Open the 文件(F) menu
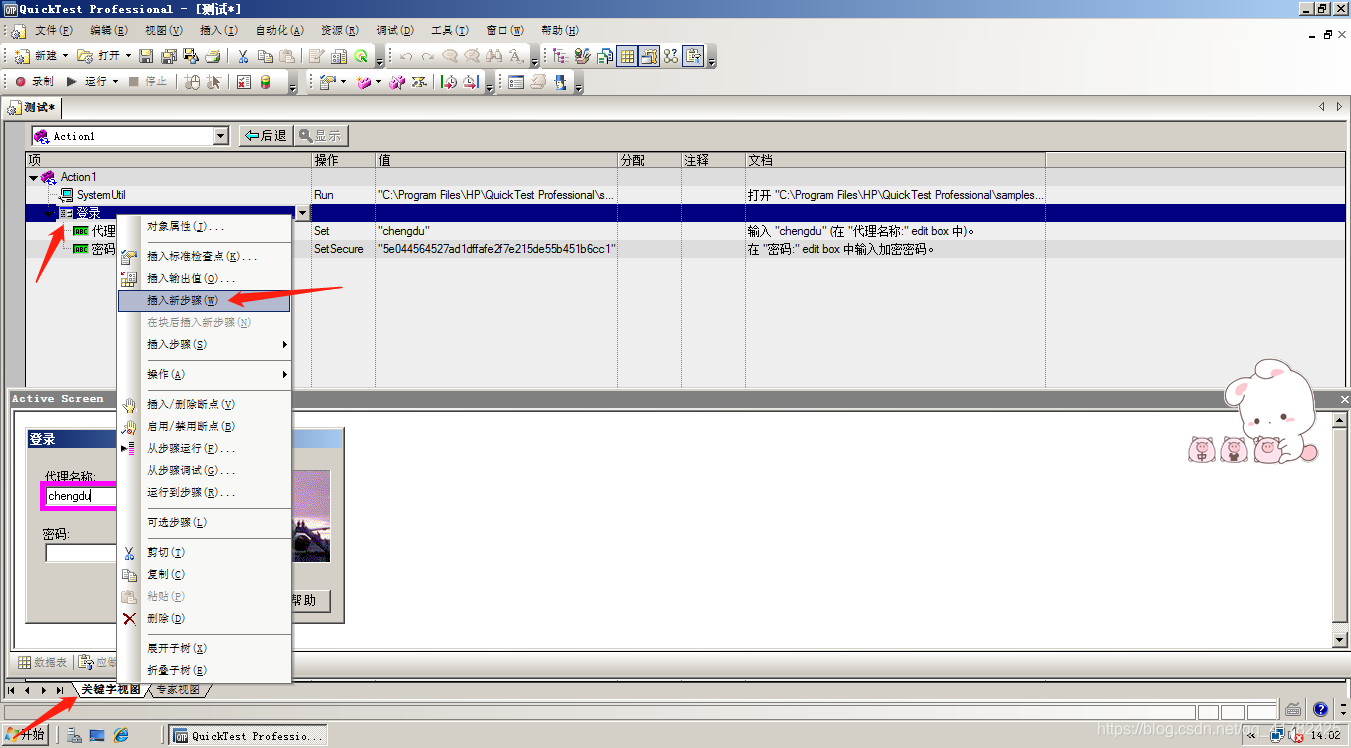Image resolution: width=1351 pixels, height=748 pixels. (53, 31)
